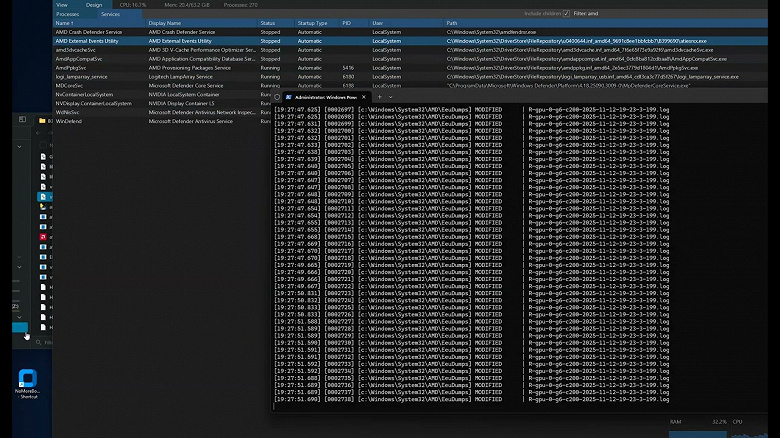Switch to the Services tab

pos(109,14)
